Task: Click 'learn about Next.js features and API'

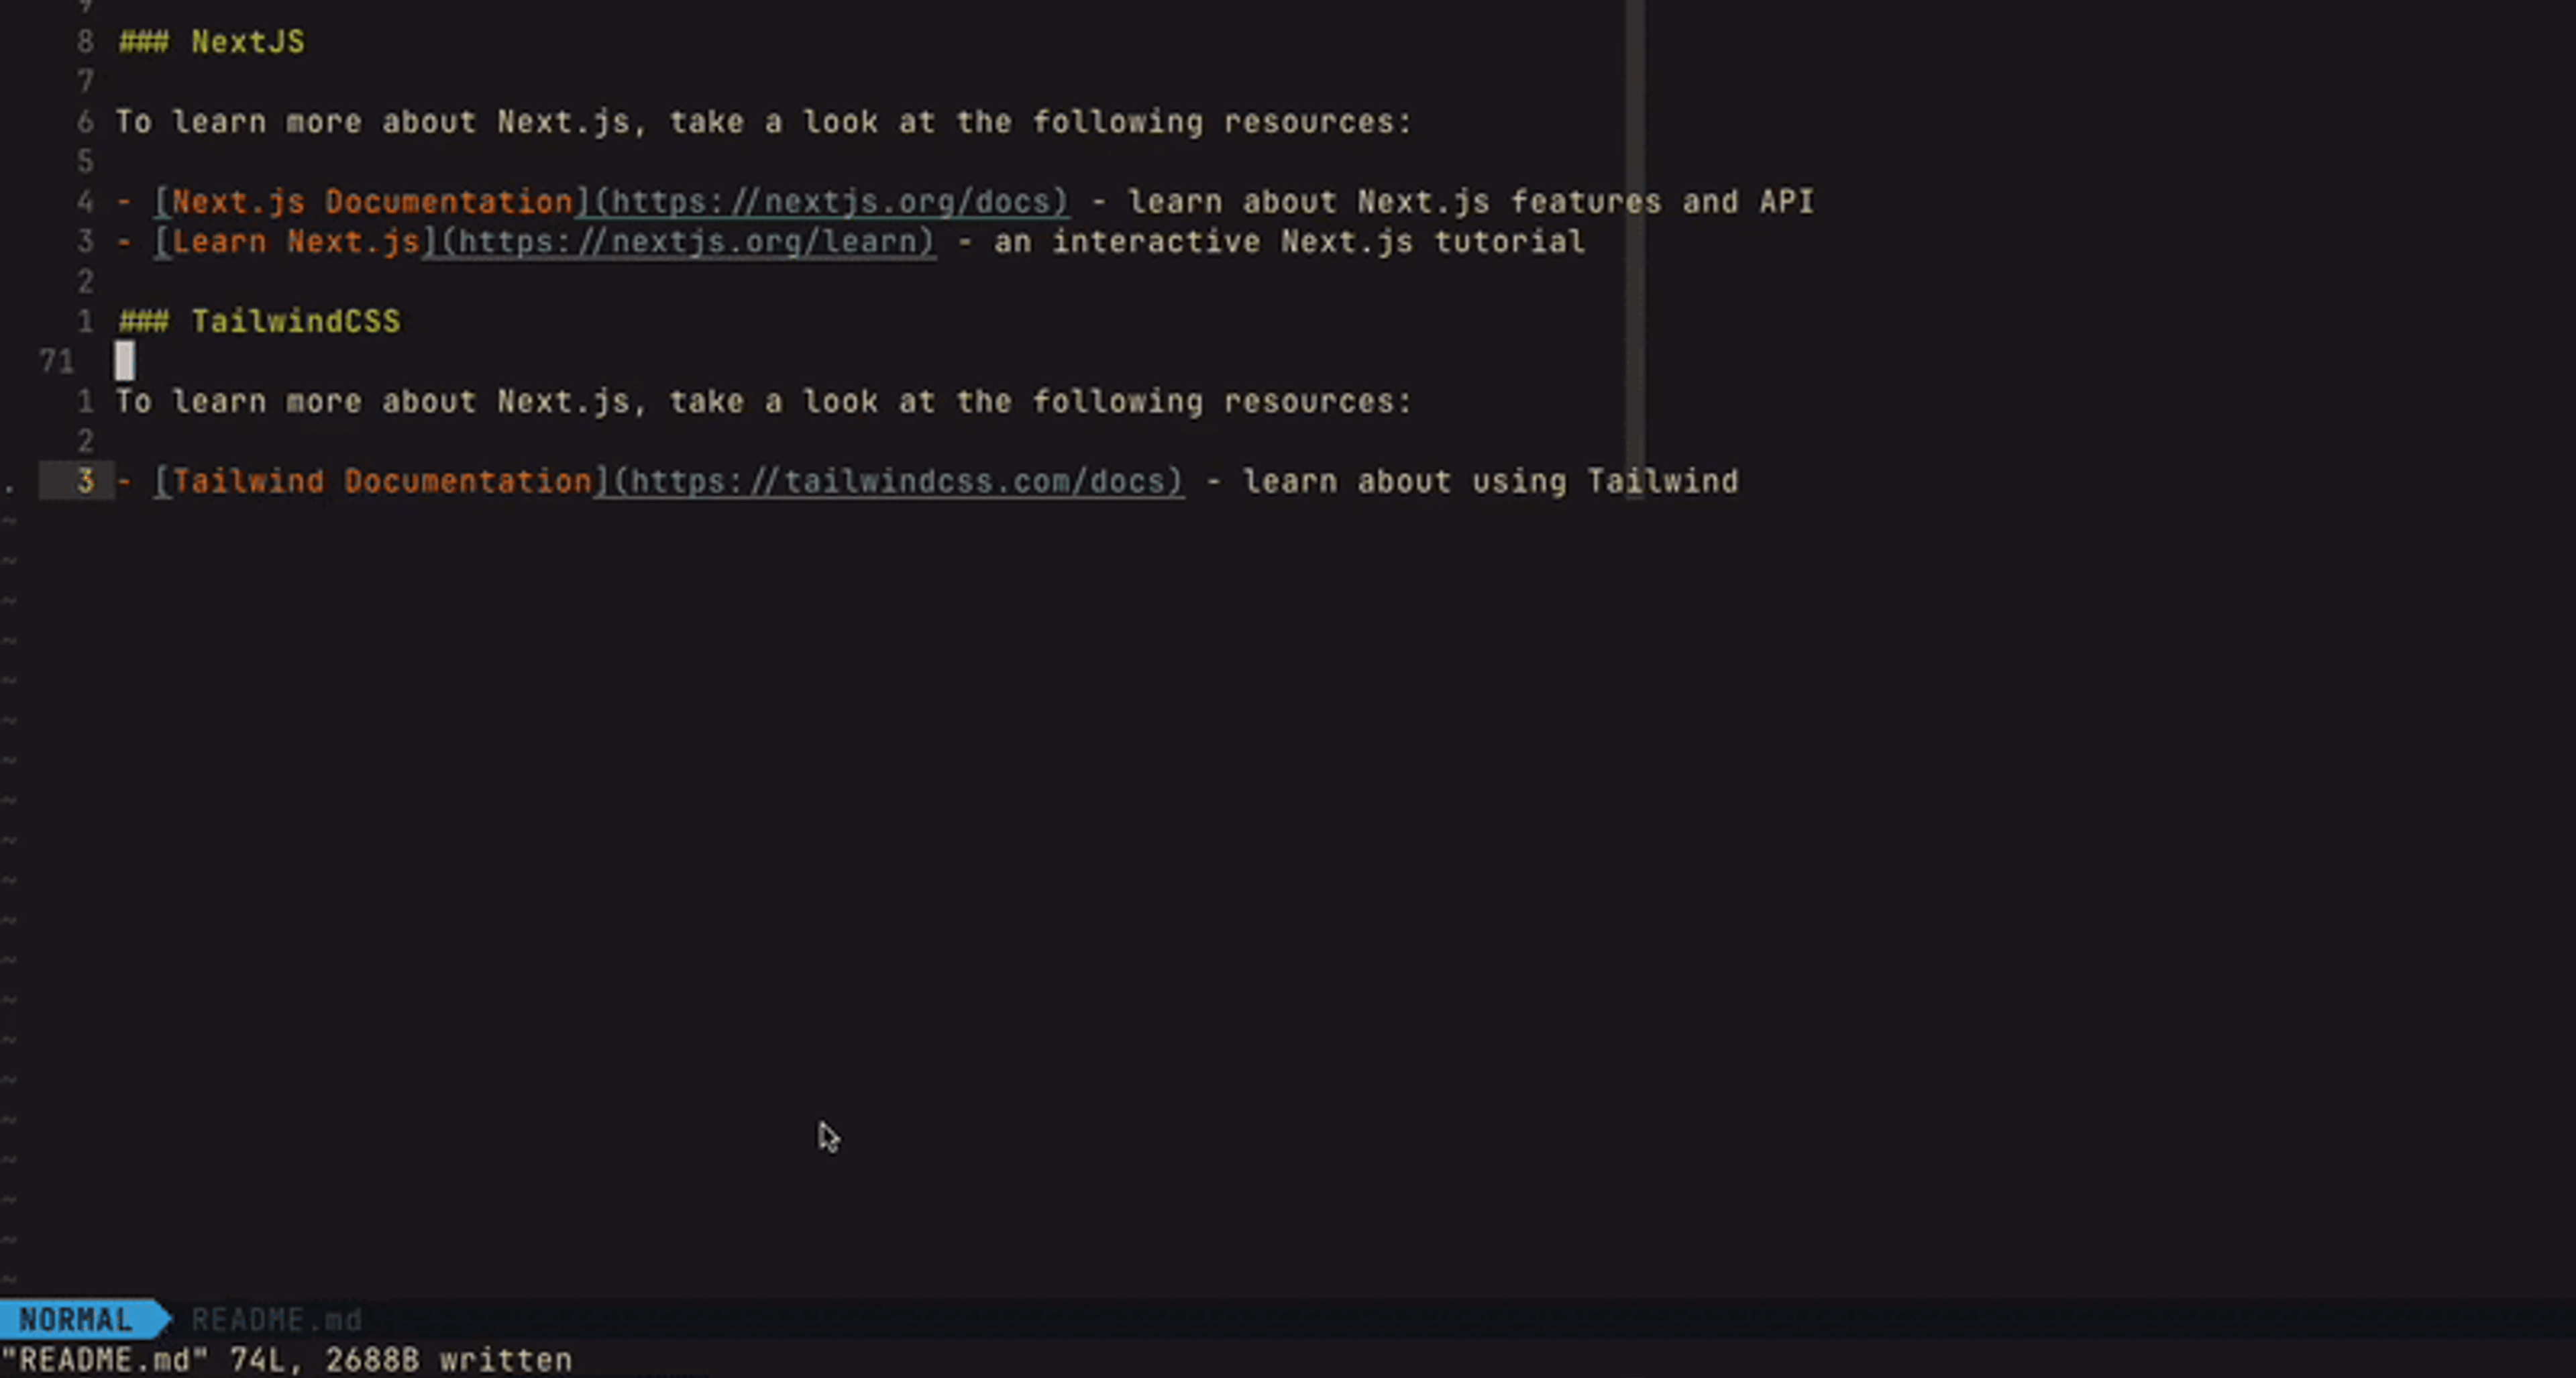Action: 1471,202
